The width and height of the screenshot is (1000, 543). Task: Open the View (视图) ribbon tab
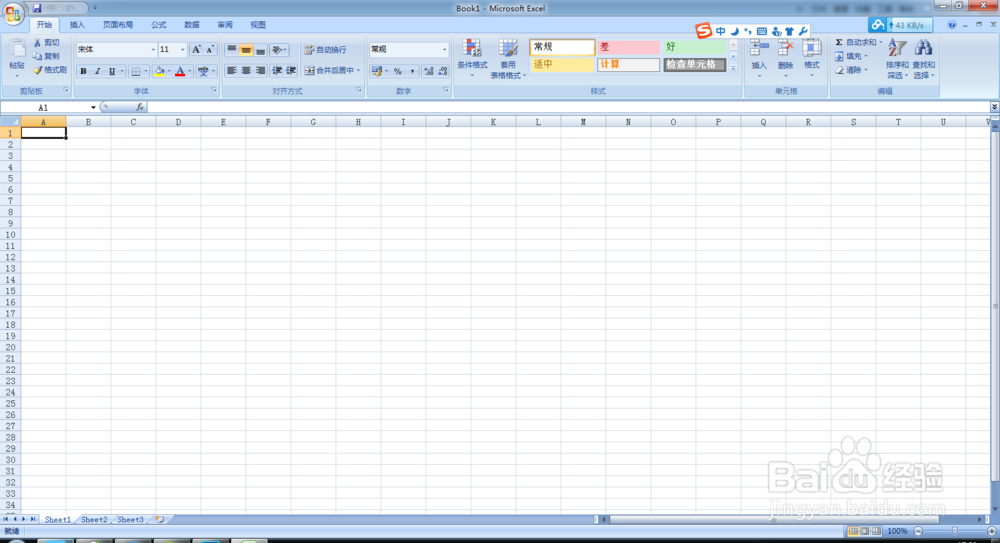(x=258, y=25)
